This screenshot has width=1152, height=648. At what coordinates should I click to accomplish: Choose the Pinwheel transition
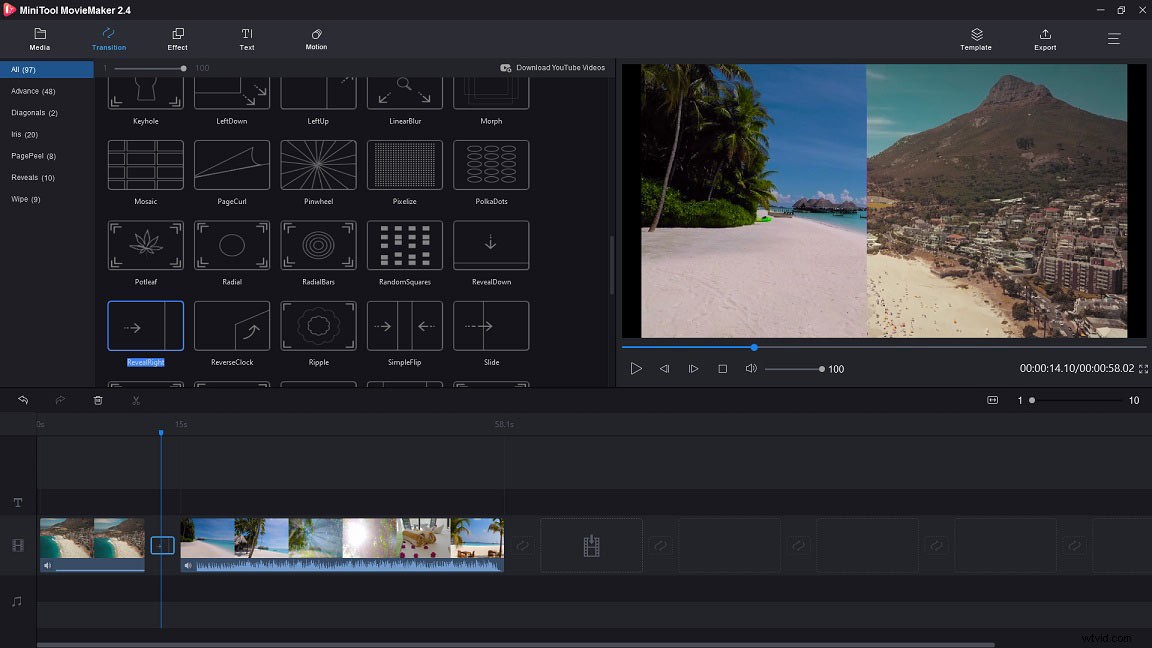point(318,165)
